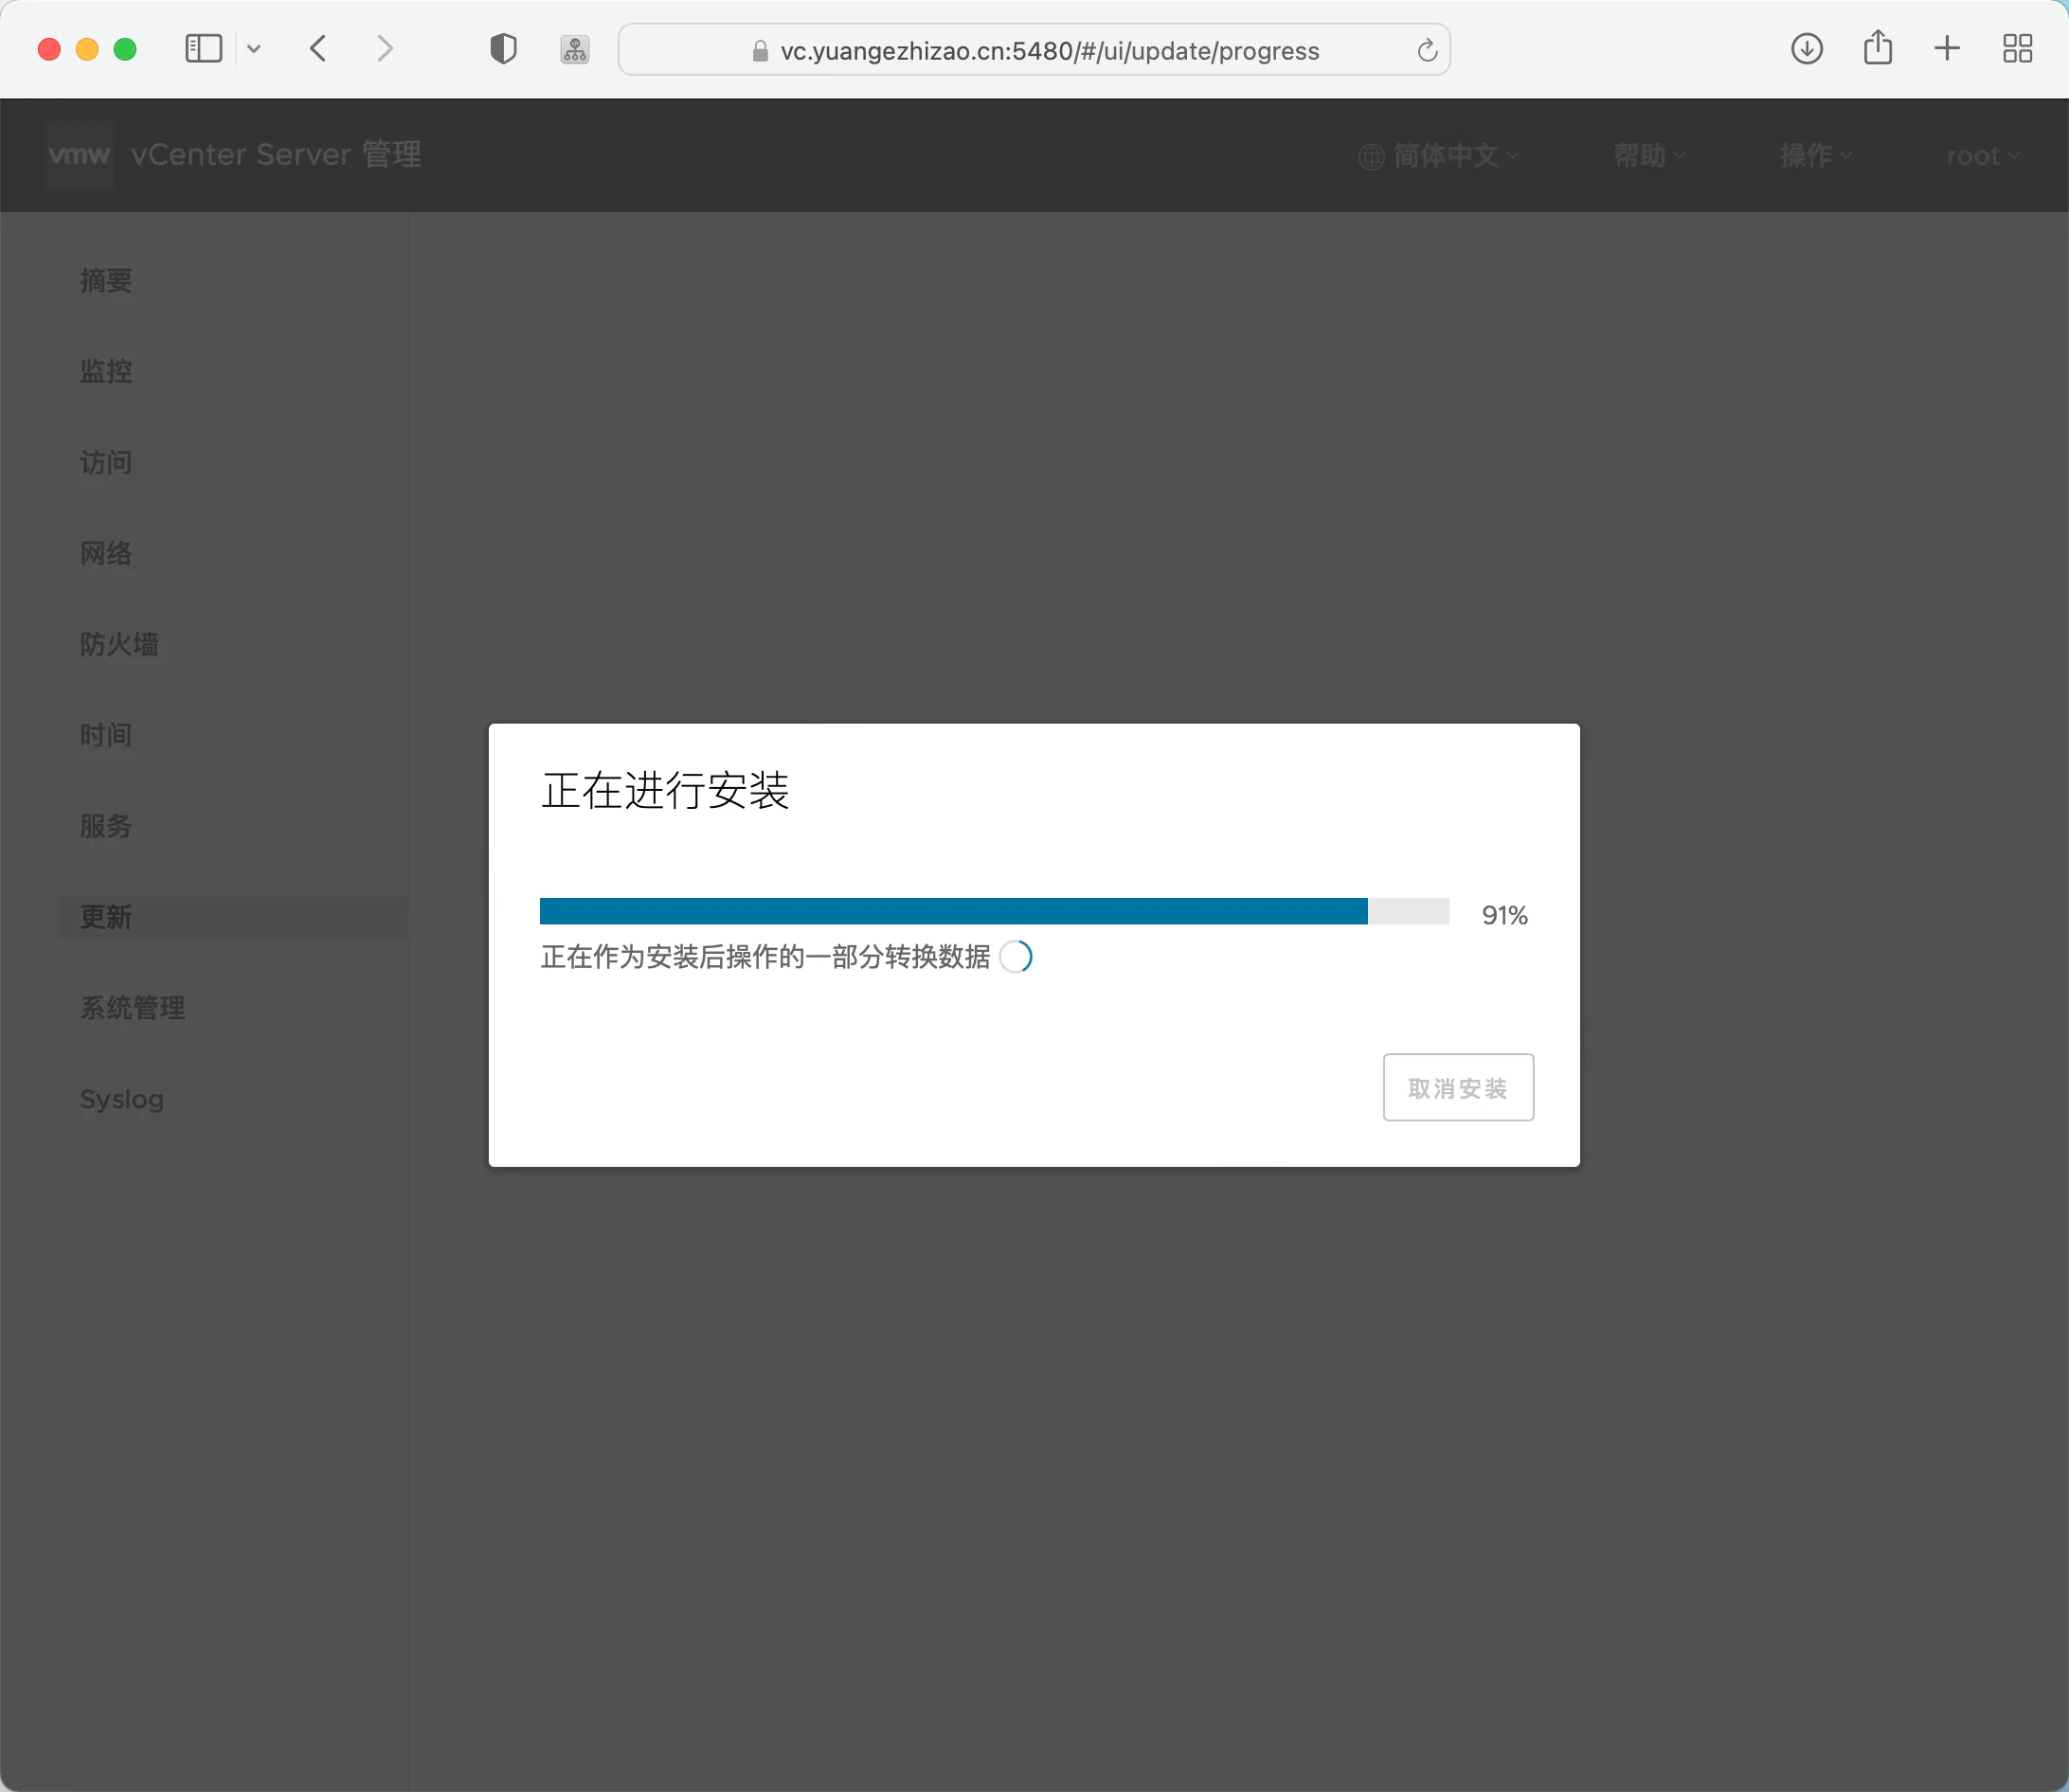Image resolution: width=2069 pixels, height=1792 pixels.
Task: Show the tab overview grid icon
Action: (x=2017, y=49)
